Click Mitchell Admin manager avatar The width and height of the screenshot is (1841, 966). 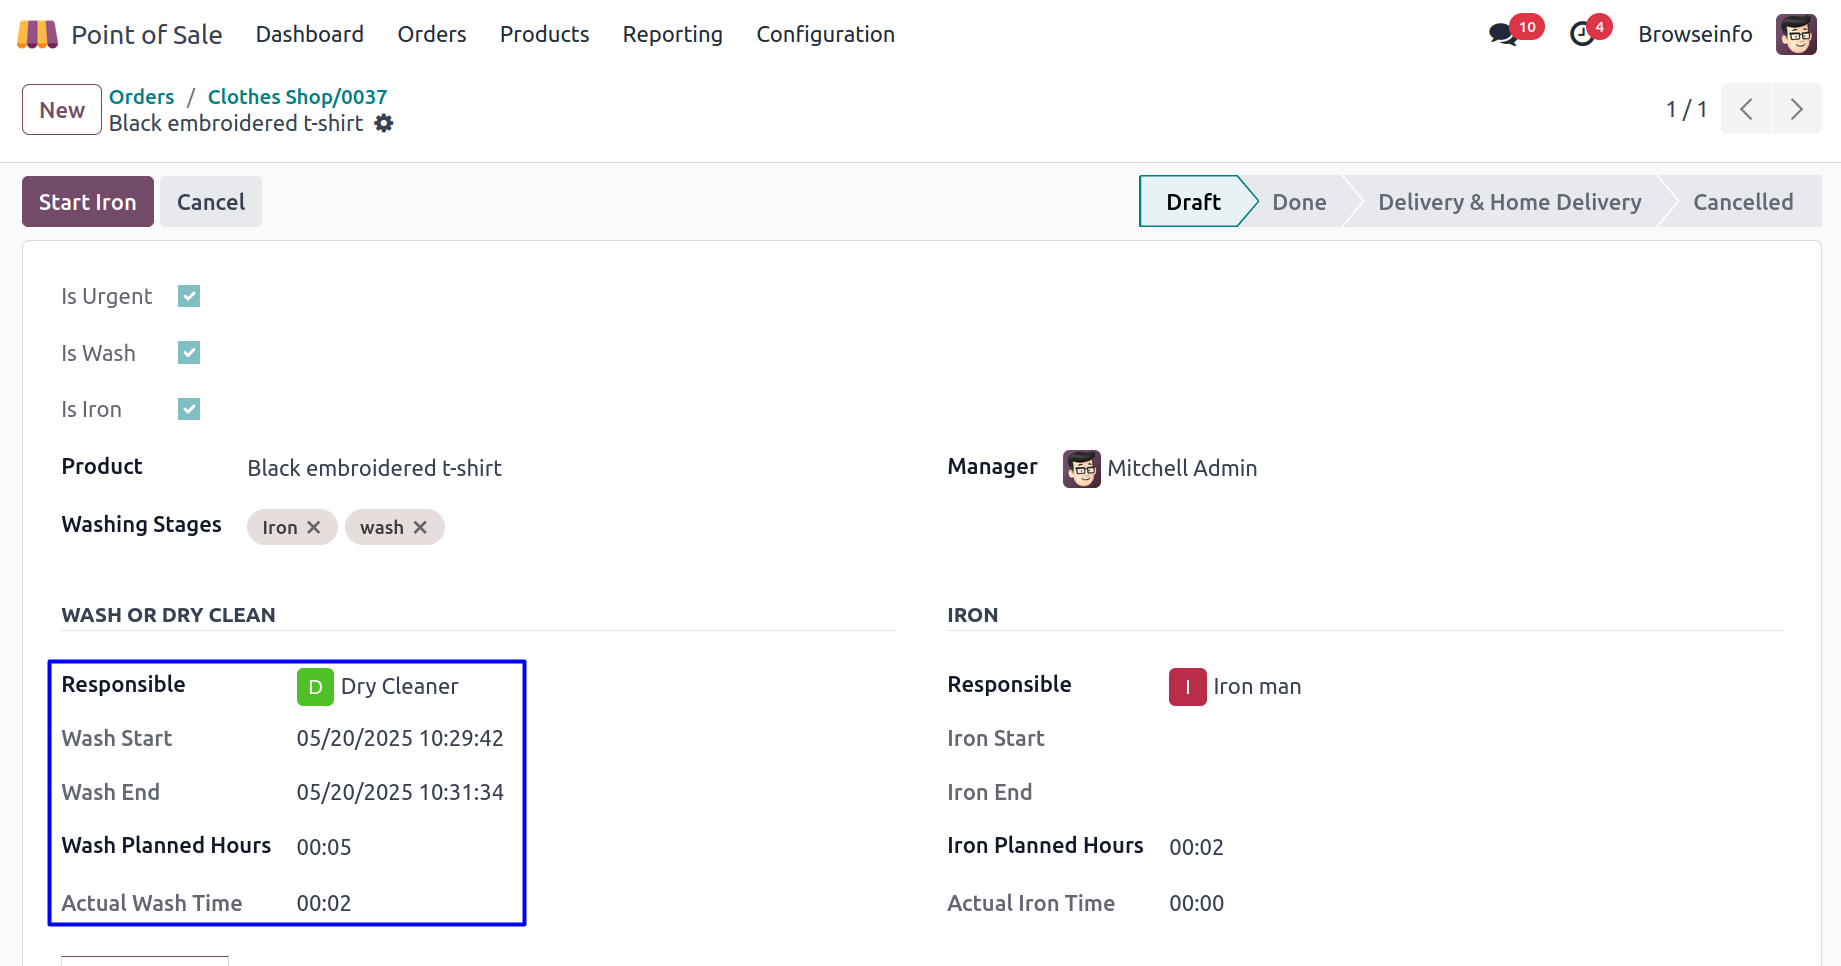point(1081,469)
